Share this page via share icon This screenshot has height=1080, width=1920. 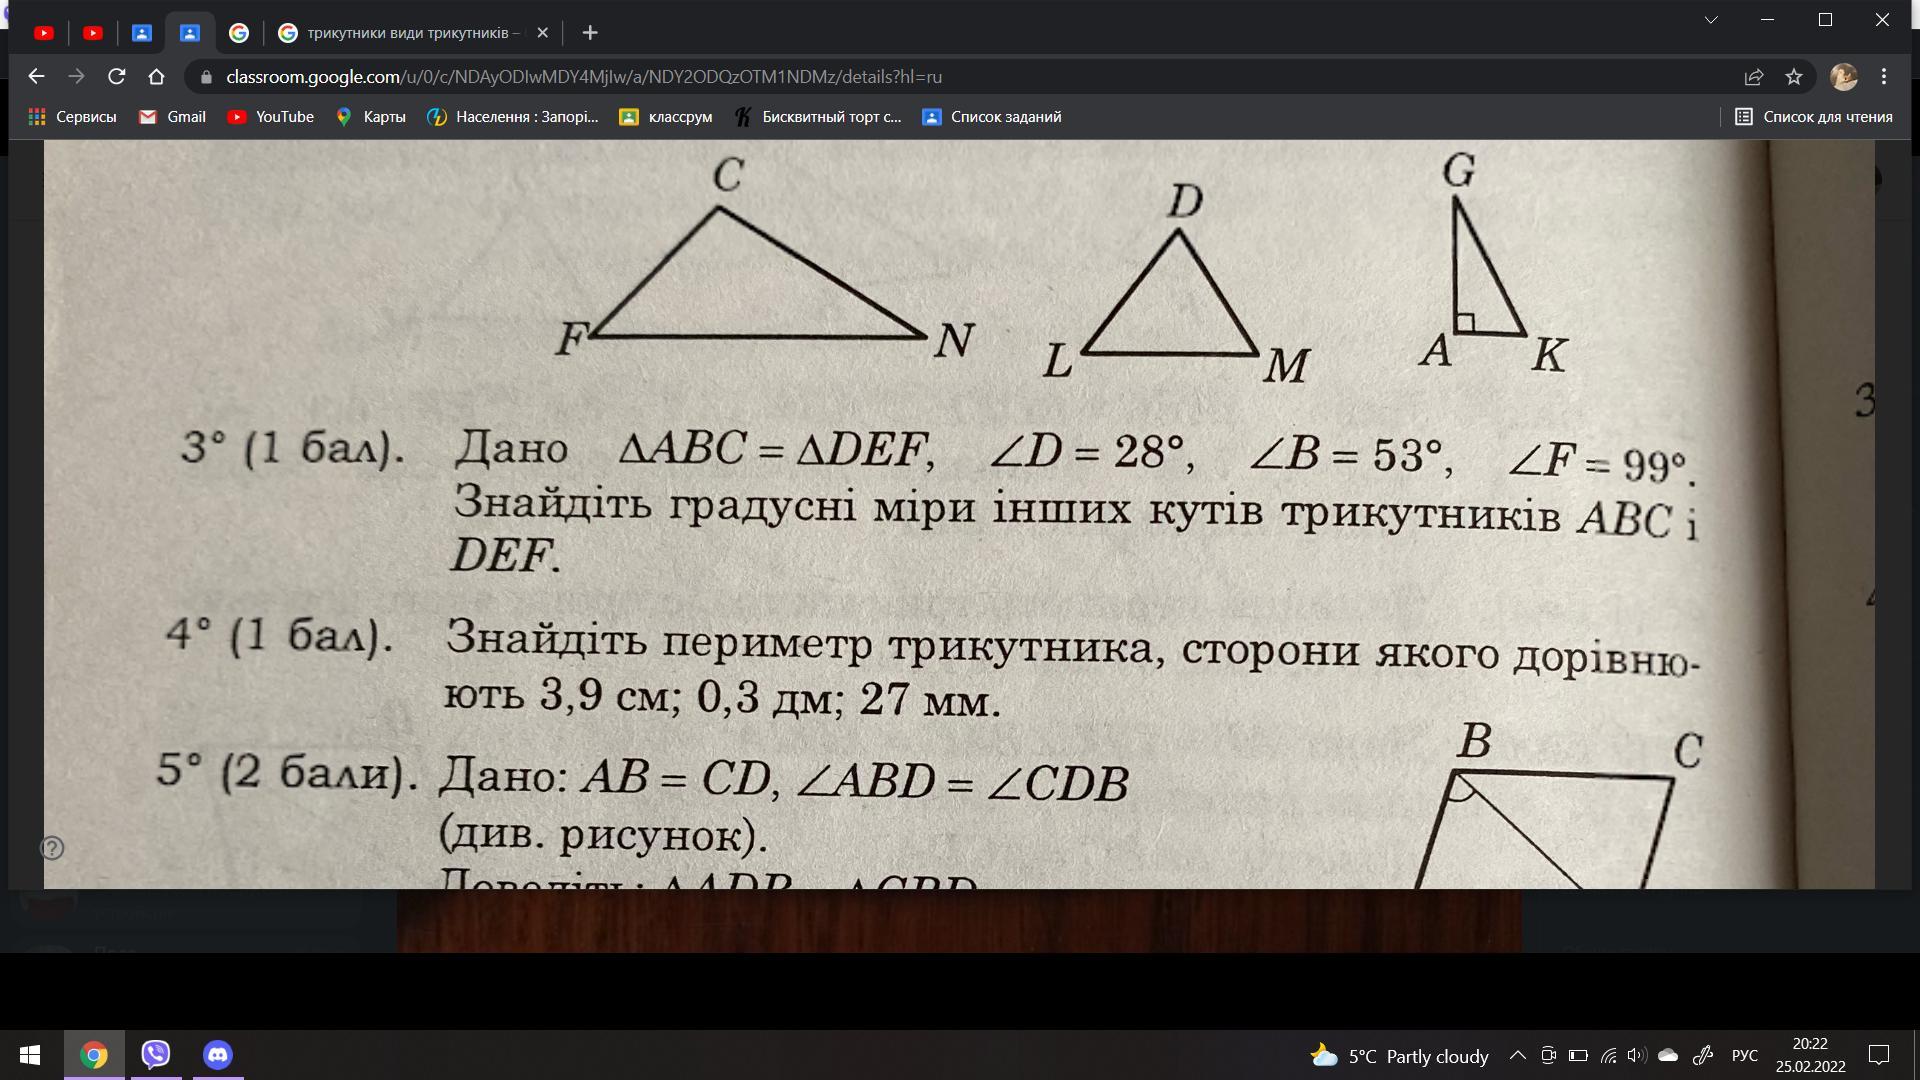(x=1754, y=77)
